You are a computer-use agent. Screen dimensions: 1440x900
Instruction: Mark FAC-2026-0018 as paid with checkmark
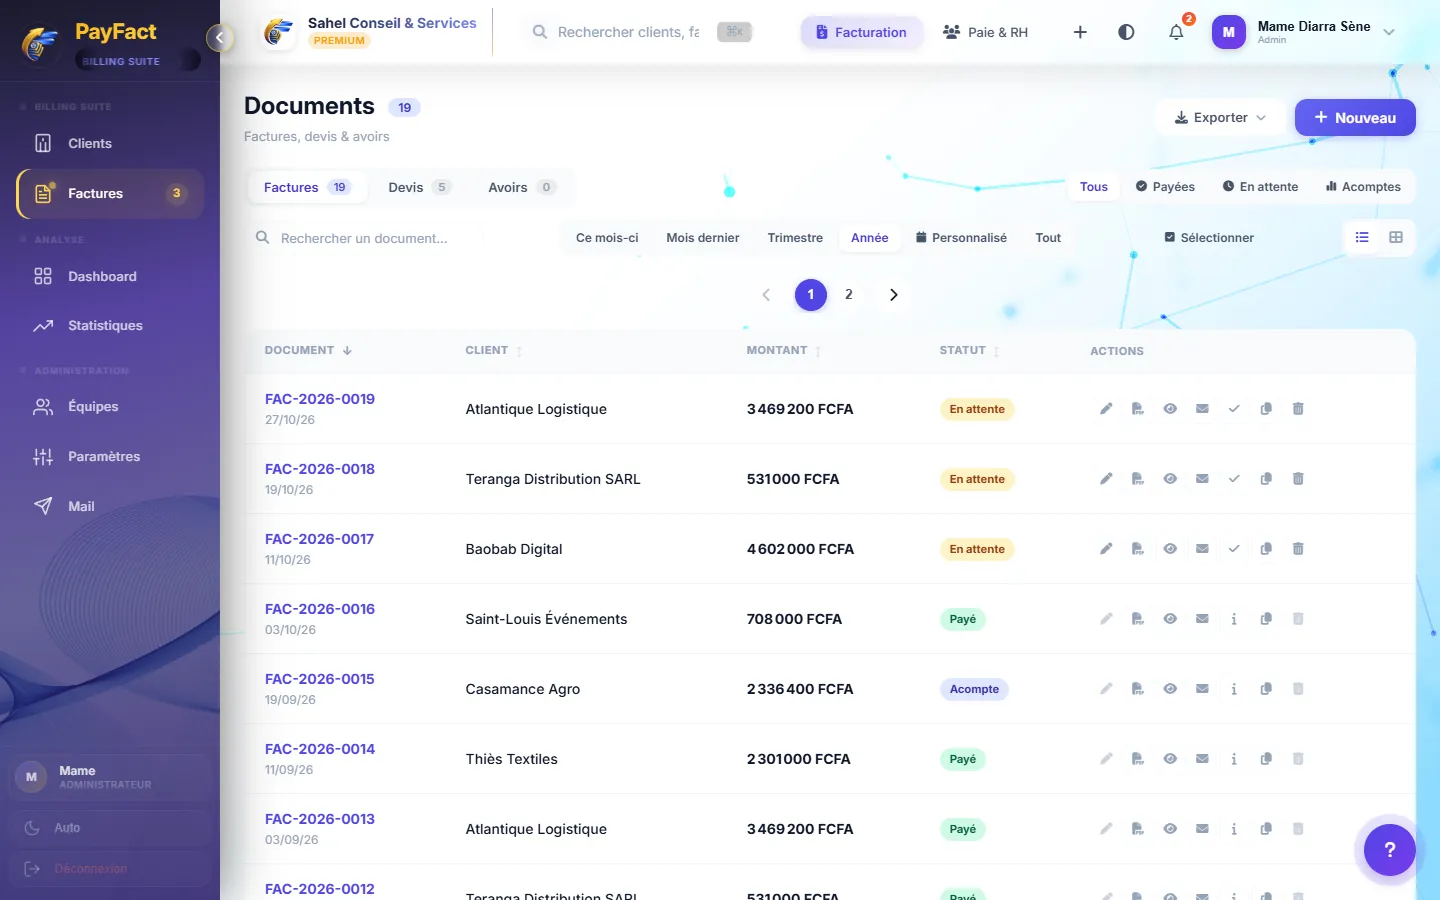(1234, 479)
